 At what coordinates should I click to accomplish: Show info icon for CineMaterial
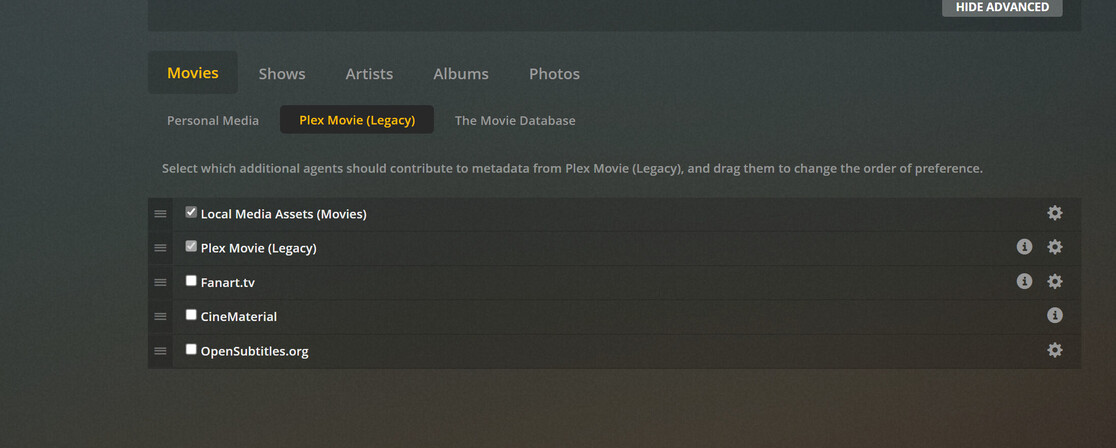(x=1055, y=316)
